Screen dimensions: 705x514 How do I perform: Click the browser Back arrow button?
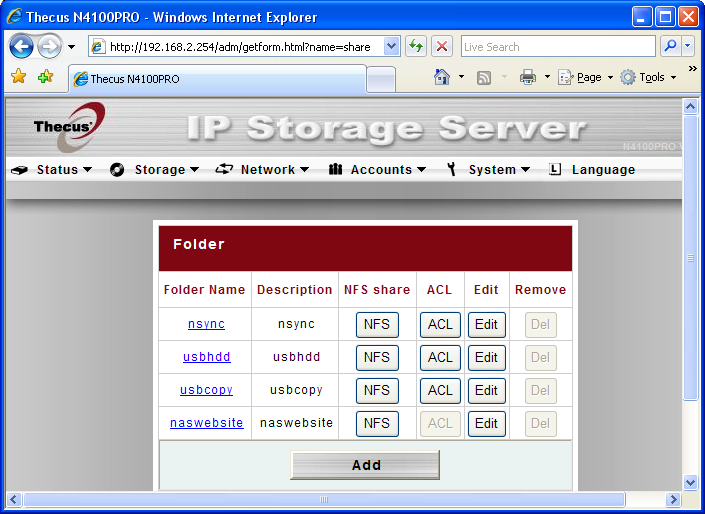tap(22, 47)
